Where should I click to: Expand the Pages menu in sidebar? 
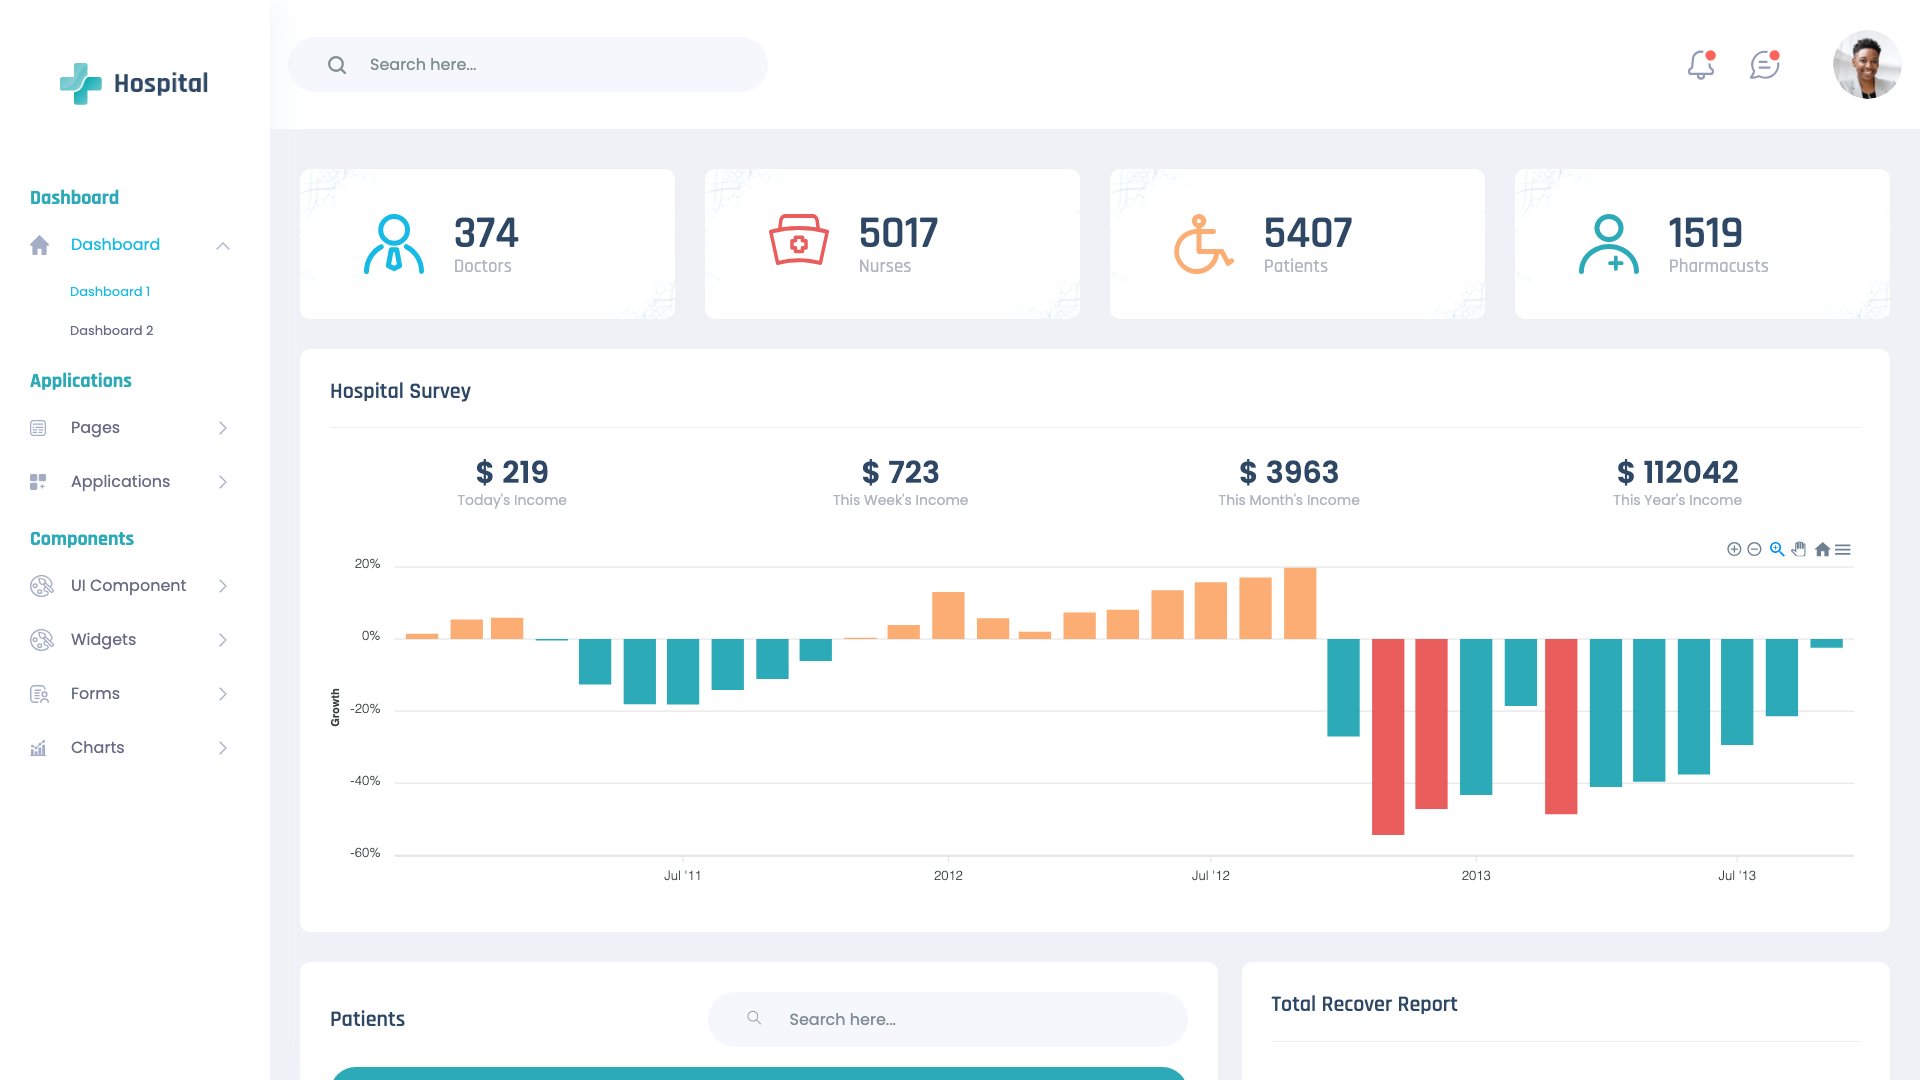[x=95, y=427]
